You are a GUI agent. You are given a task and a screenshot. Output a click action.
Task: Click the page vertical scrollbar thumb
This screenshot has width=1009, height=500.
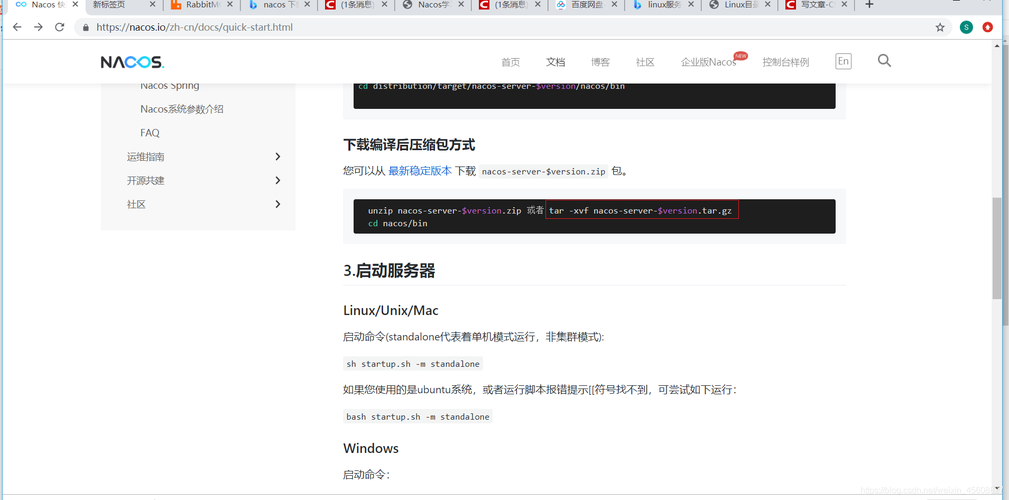(996, 248)
